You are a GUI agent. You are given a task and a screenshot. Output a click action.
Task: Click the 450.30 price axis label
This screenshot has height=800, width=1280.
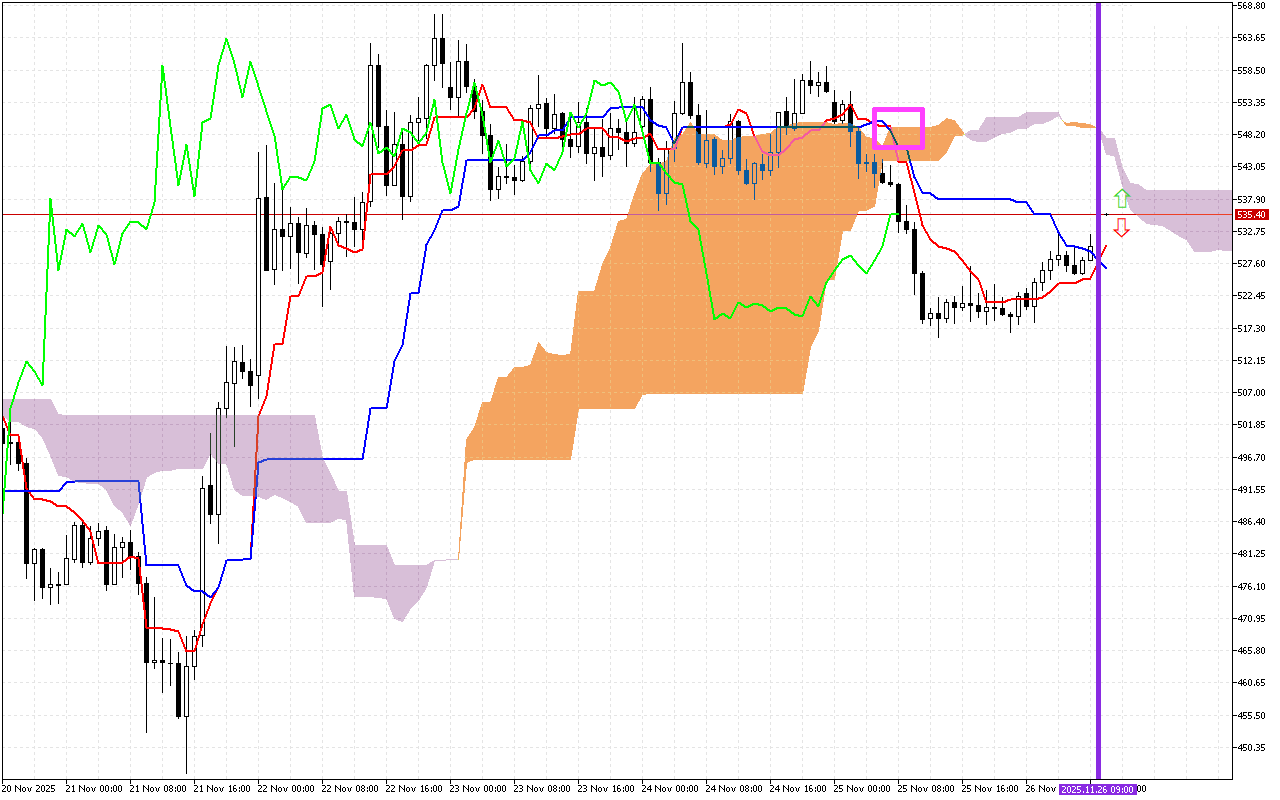coord(1251,747)
